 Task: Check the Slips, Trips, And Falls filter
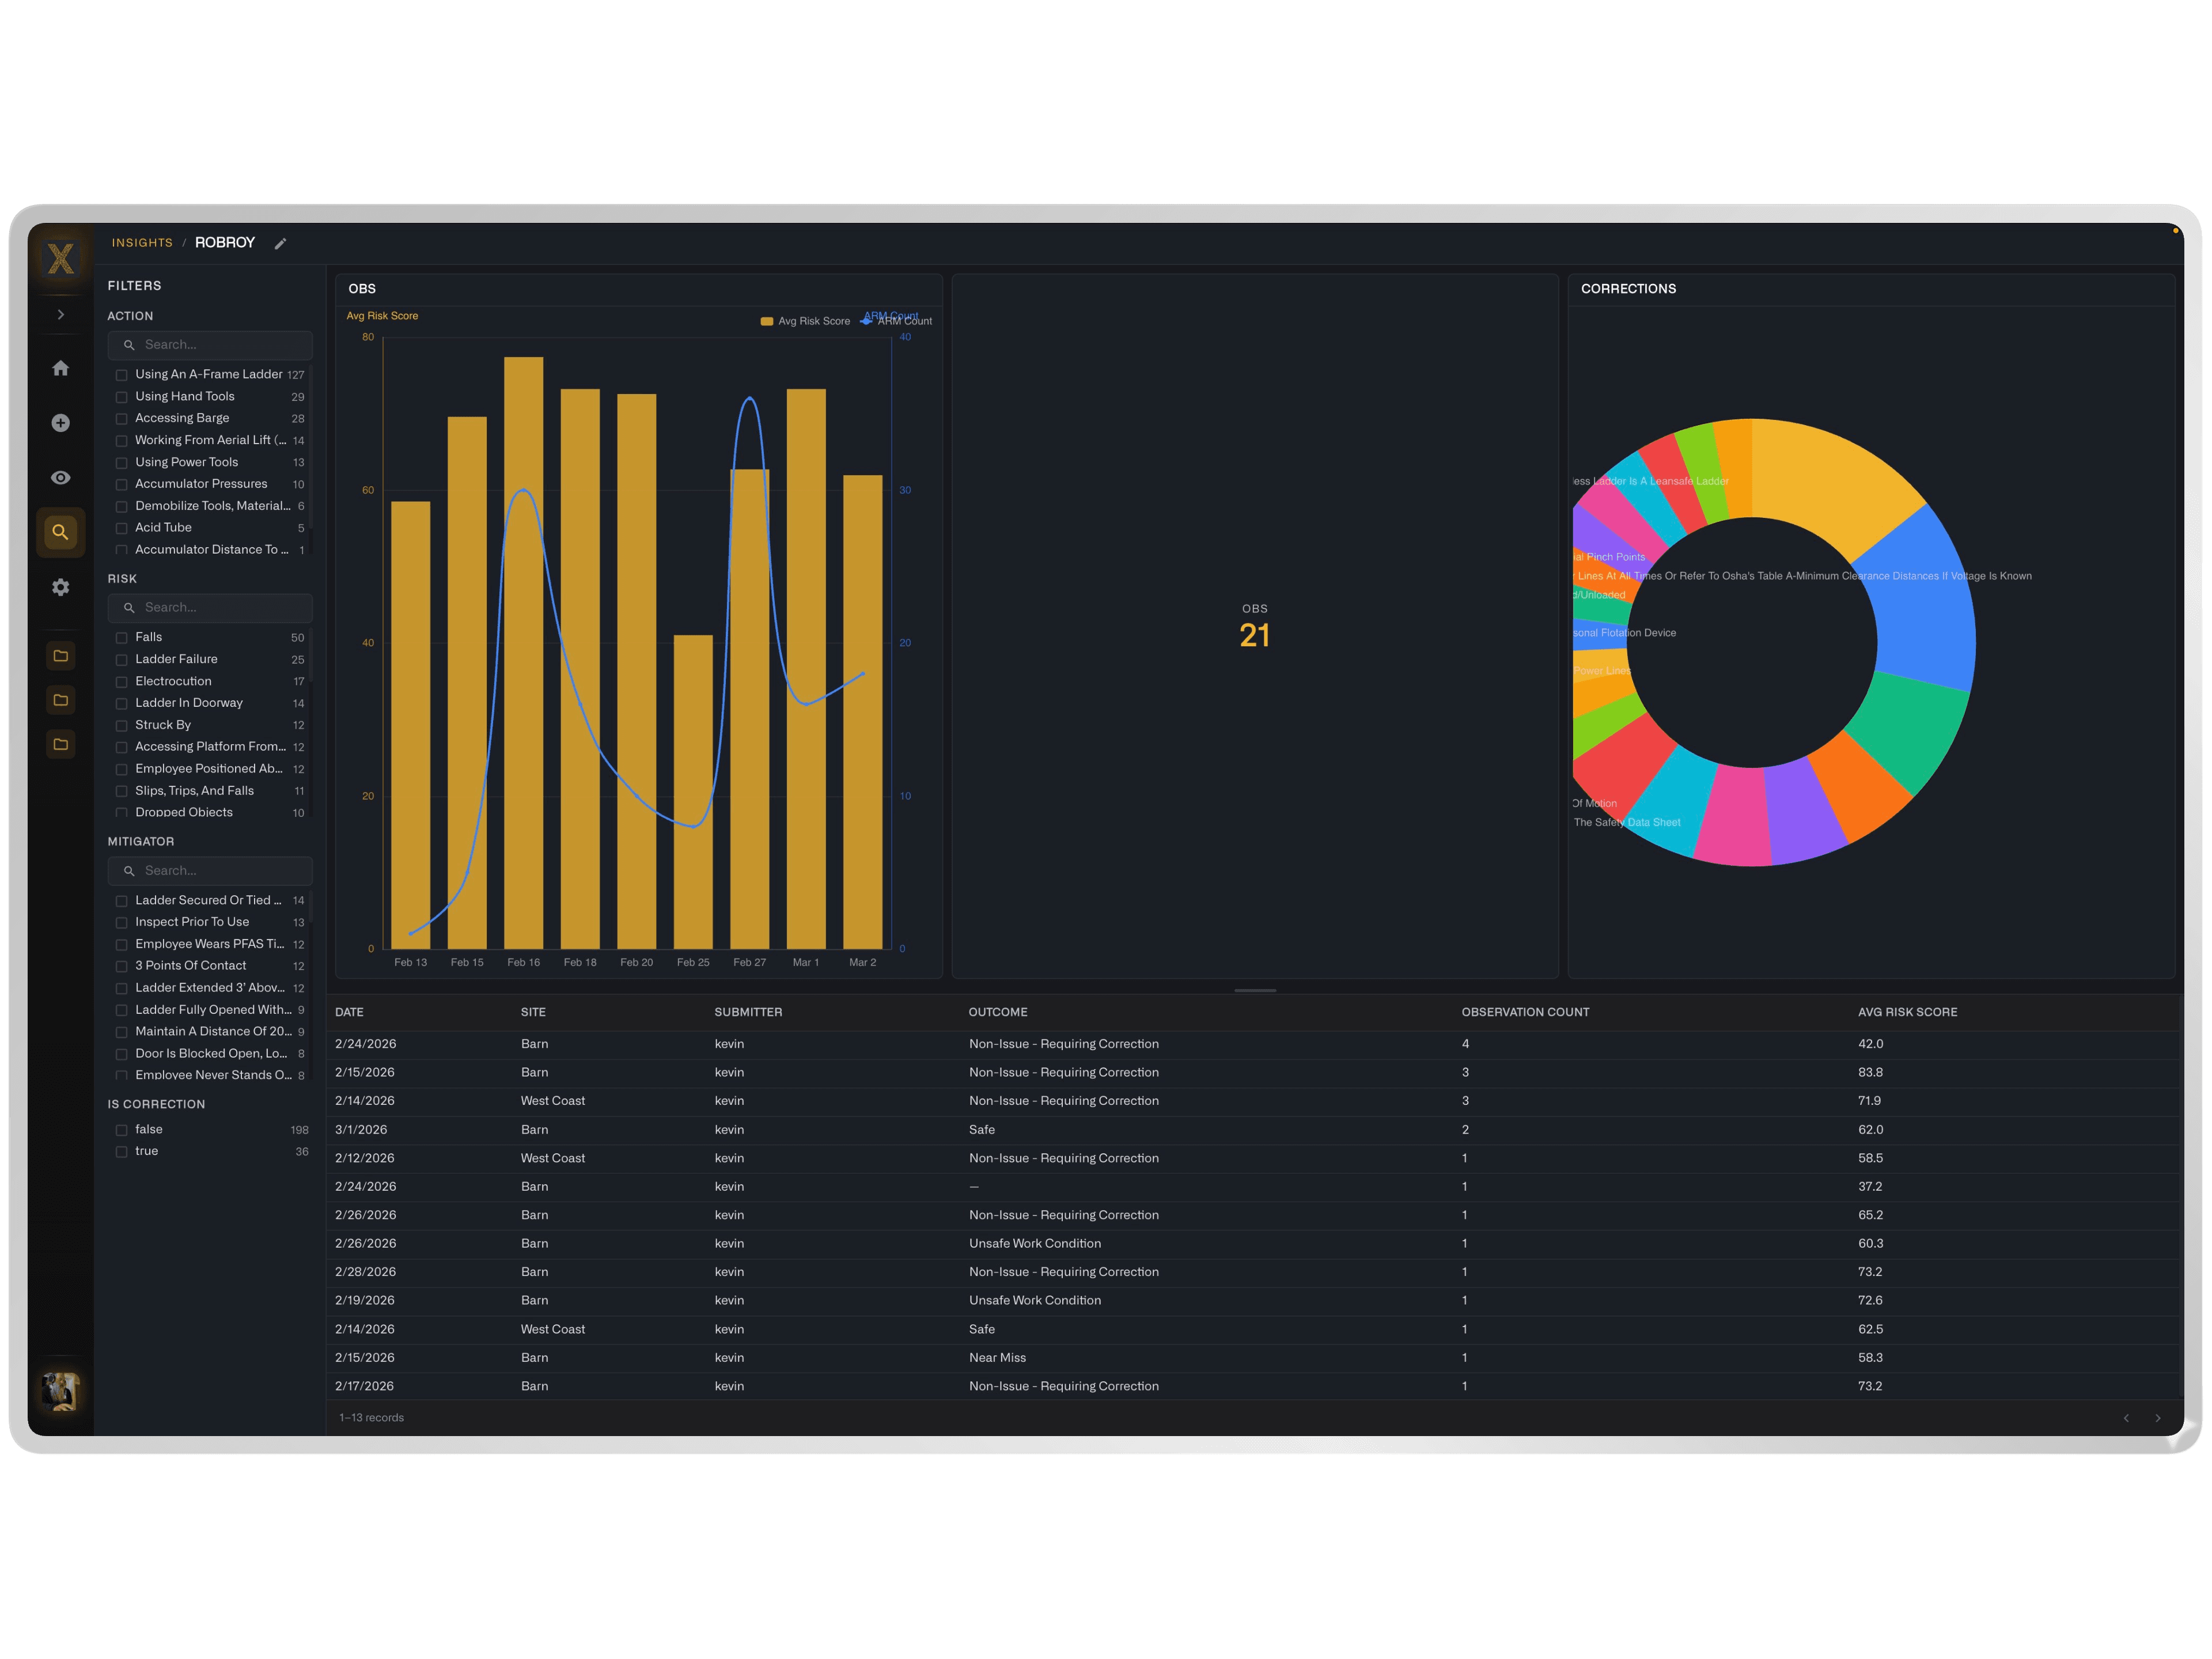point(121,792)
